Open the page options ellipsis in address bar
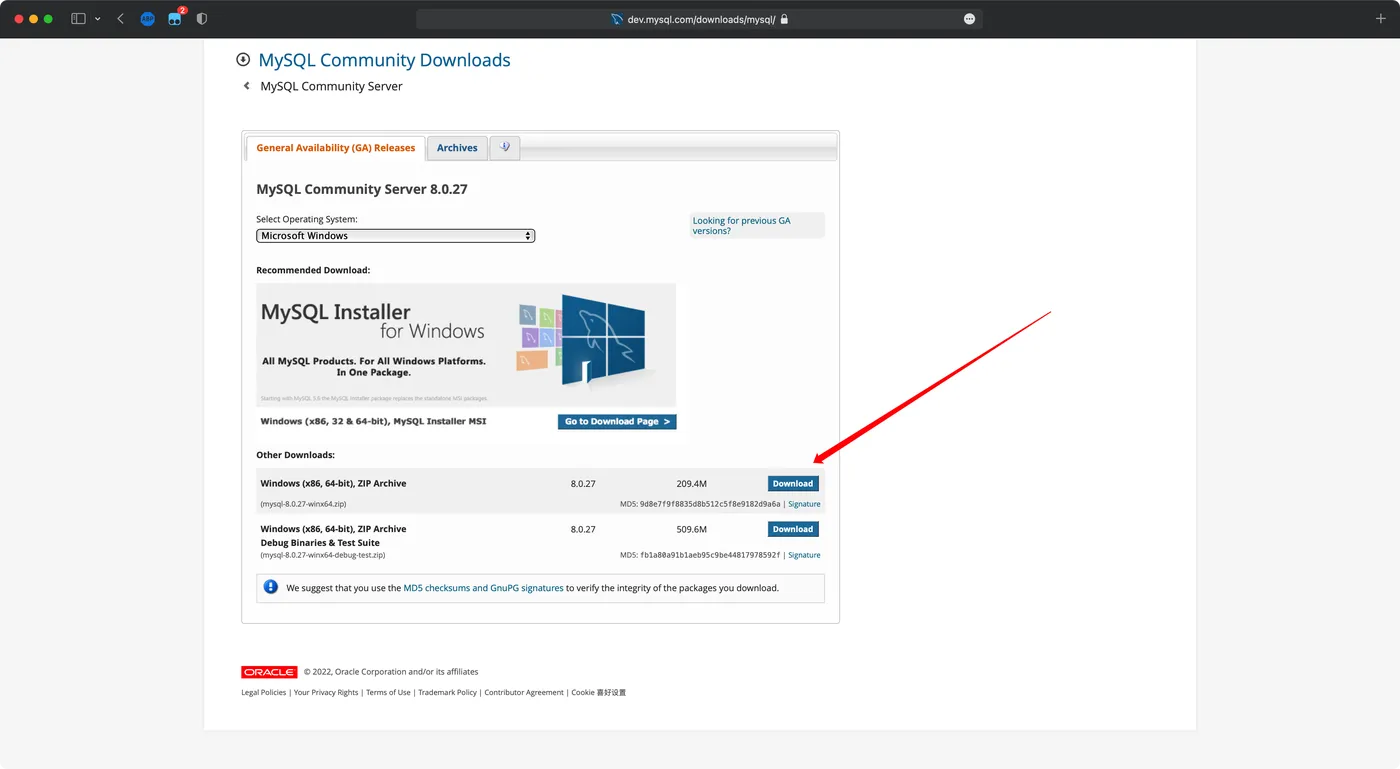 point(969,19)
